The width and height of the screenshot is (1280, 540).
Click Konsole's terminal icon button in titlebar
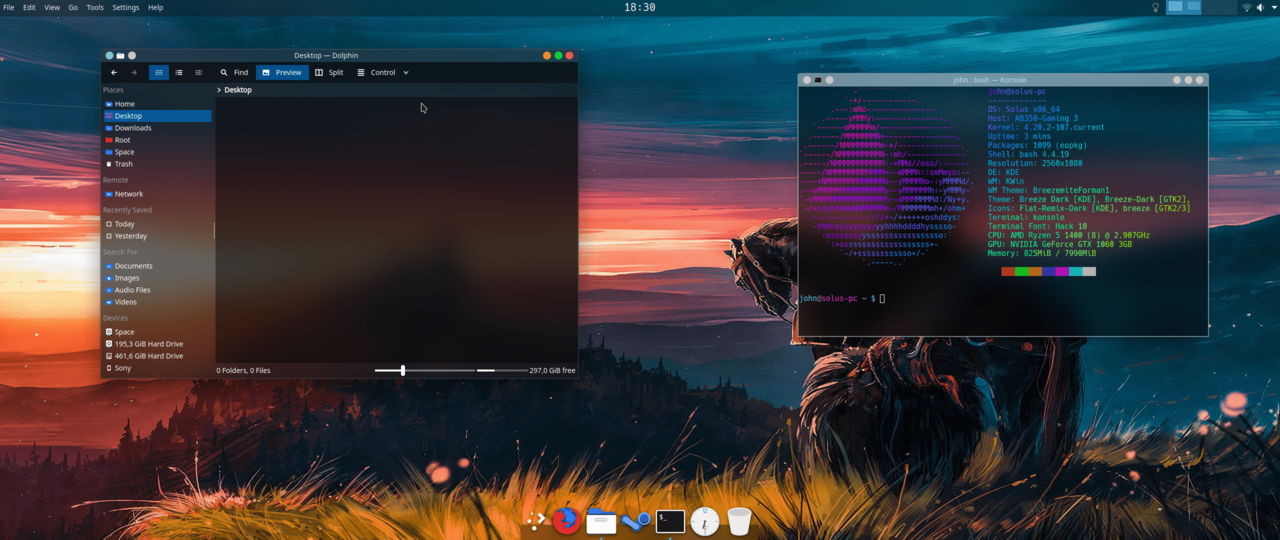pos(818,80)
